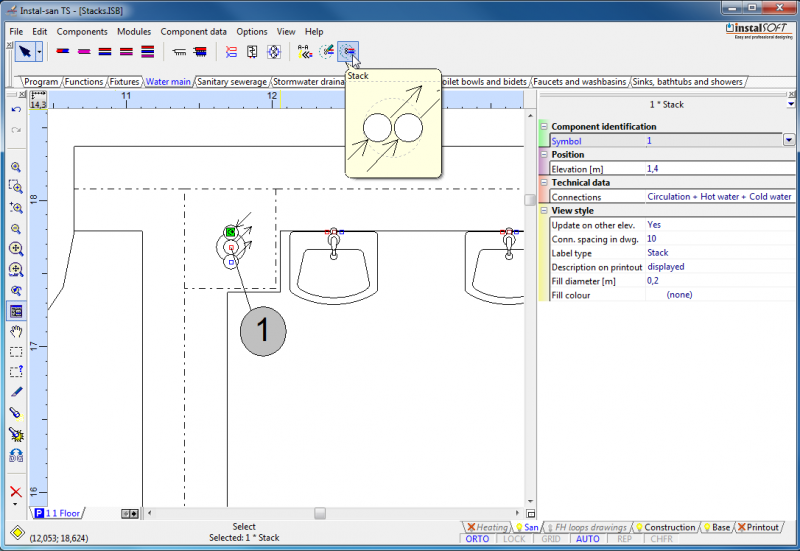Open the Sinks, bathtubs and showers tab
The height and width of the screenshot is (551, 800).
688,82
